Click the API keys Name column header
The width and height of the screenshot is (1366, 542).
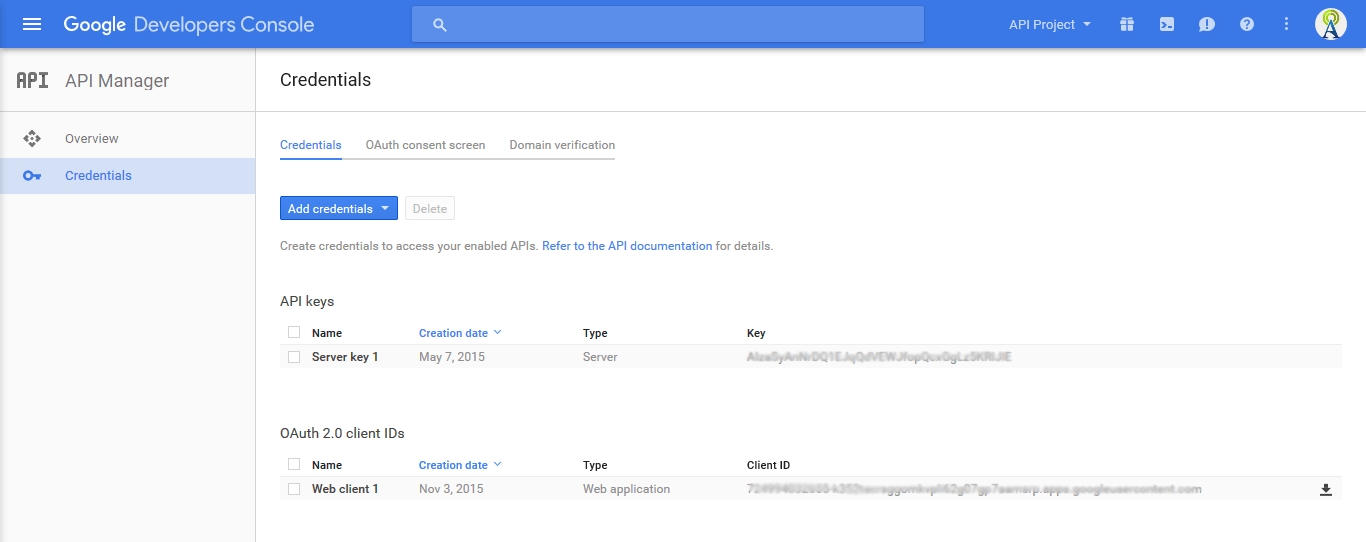coord(327,333)
